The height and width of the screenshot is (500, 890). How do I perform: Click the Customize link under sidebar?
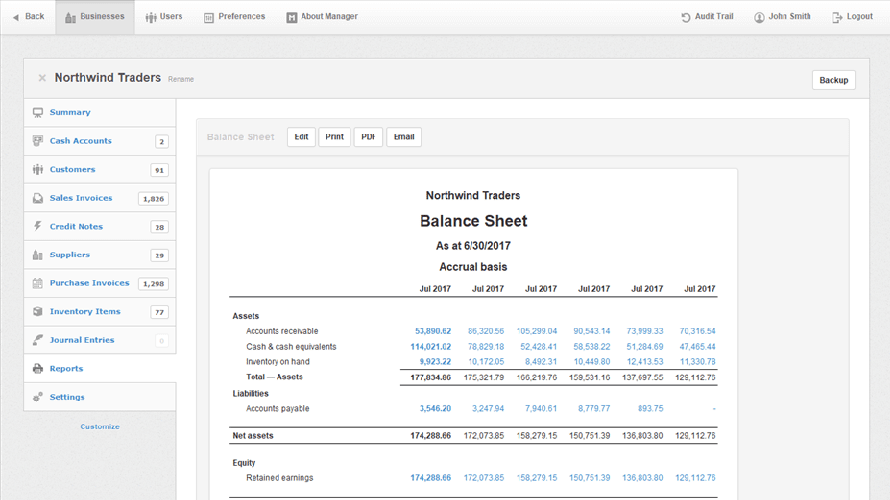click(x=100, y=427)
